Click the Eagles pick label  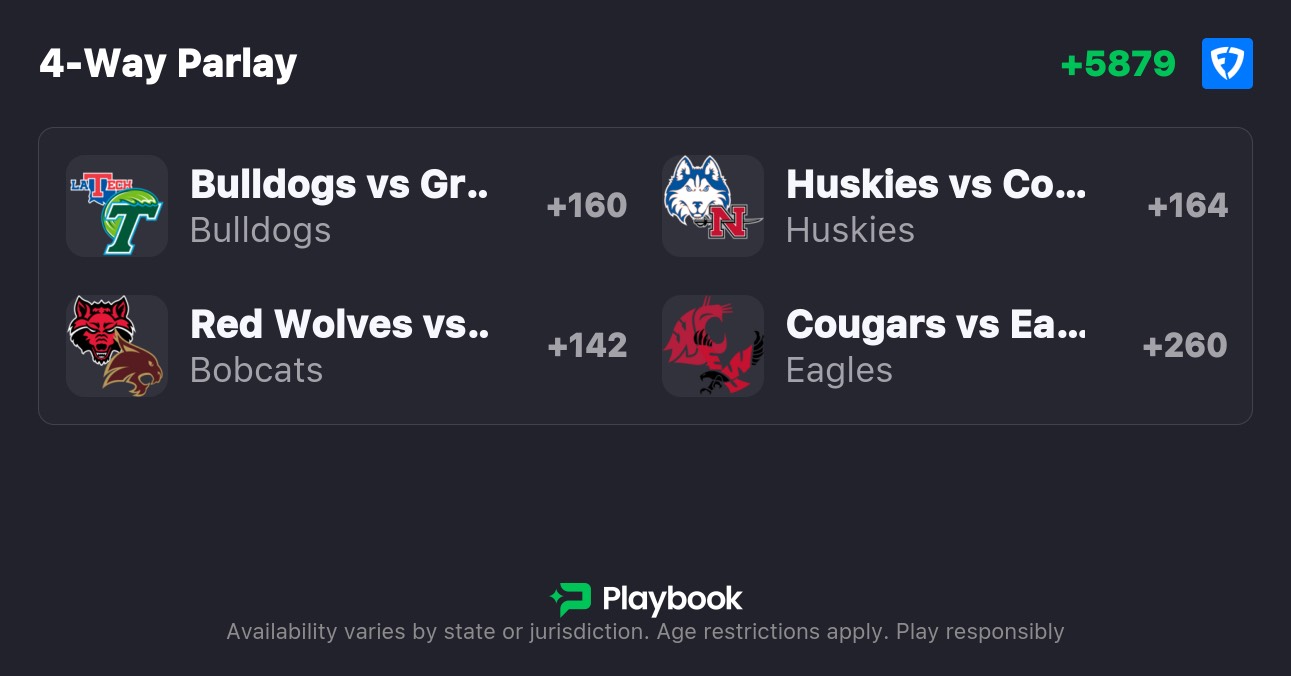(x=839, y=370)
